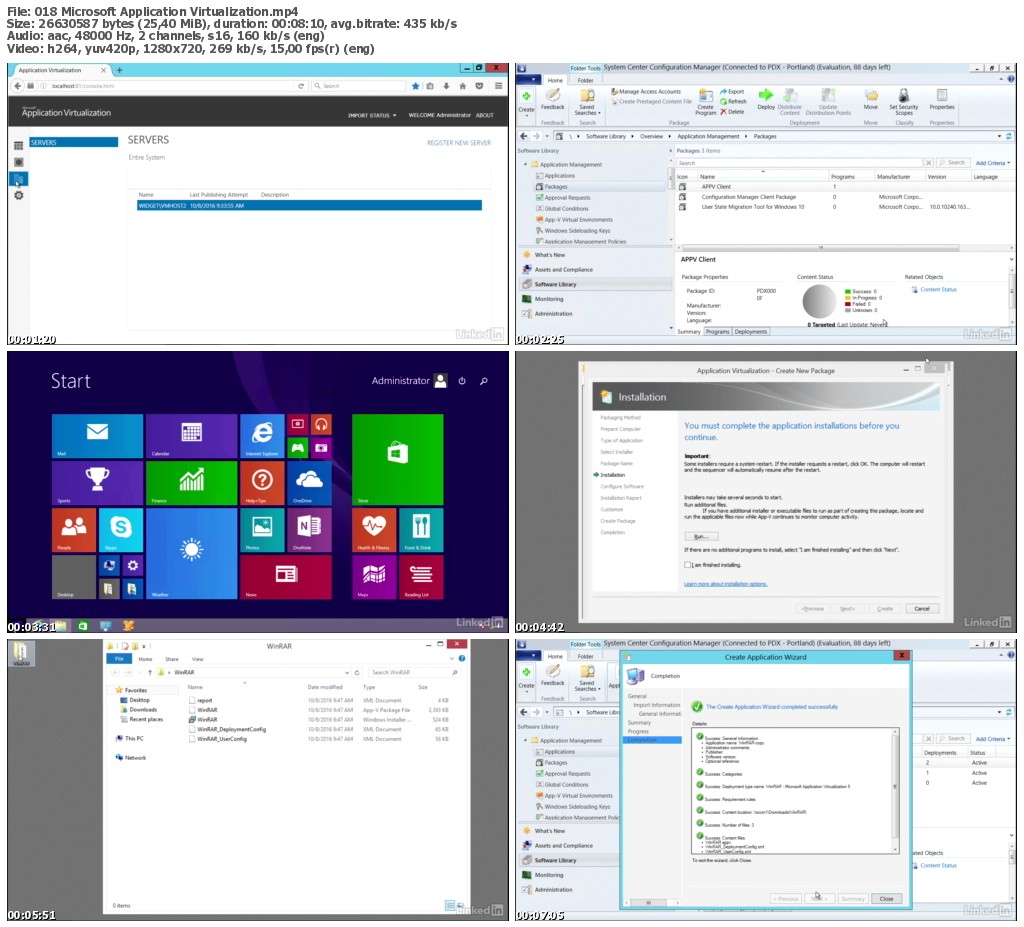
Task: Reload the localhost console page
Action: tap(301, 86)
